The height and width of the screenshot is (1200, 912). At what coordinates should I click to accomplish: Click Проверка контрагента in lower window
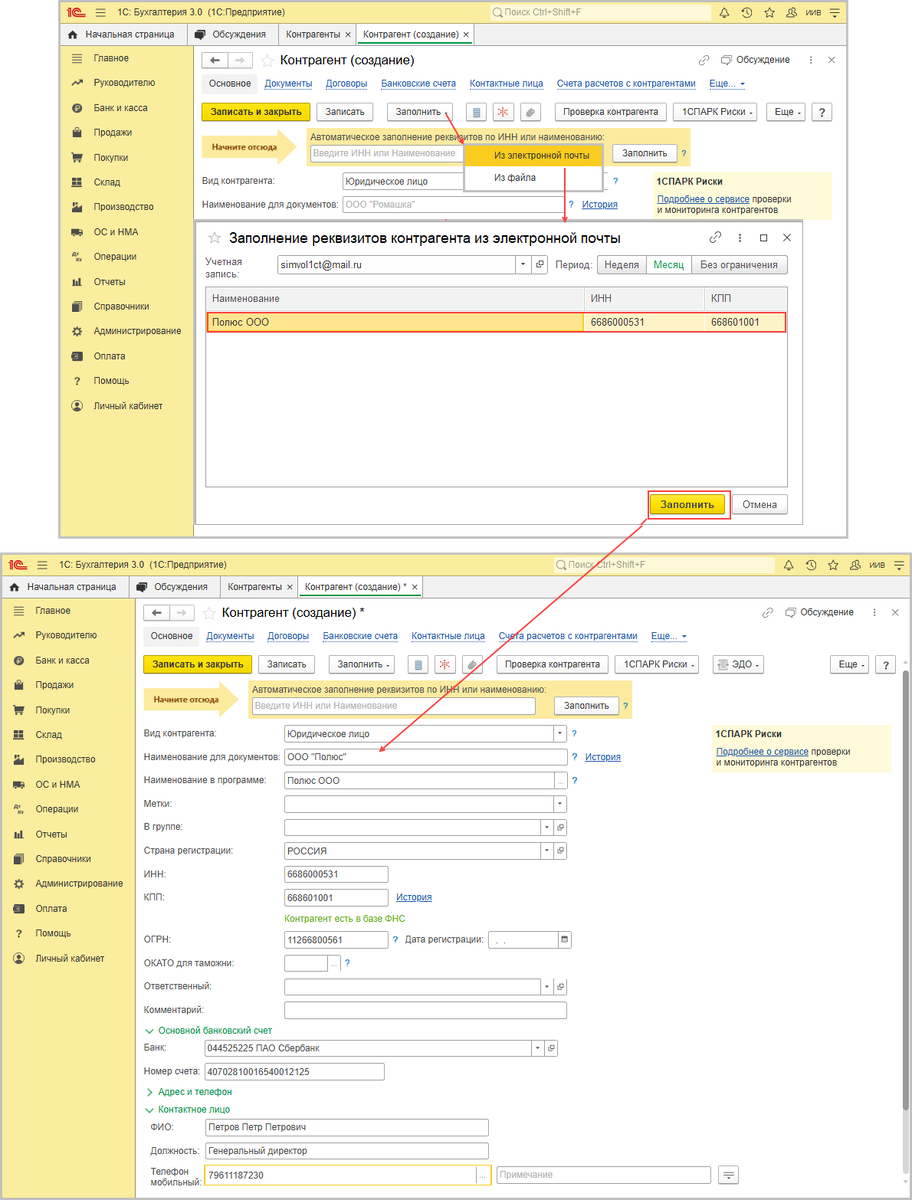[552, 664]
